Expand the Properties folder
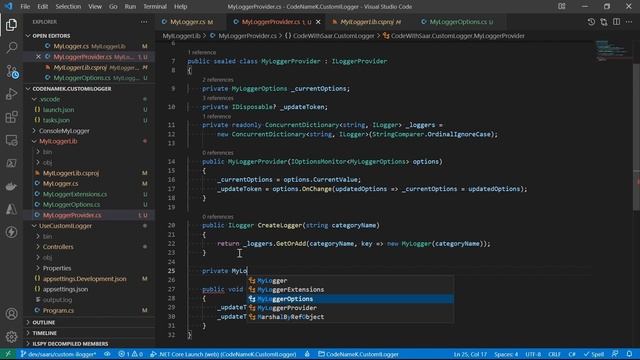Image resolution: width=640 pixels, height=360 pixels. coord(89,268)
